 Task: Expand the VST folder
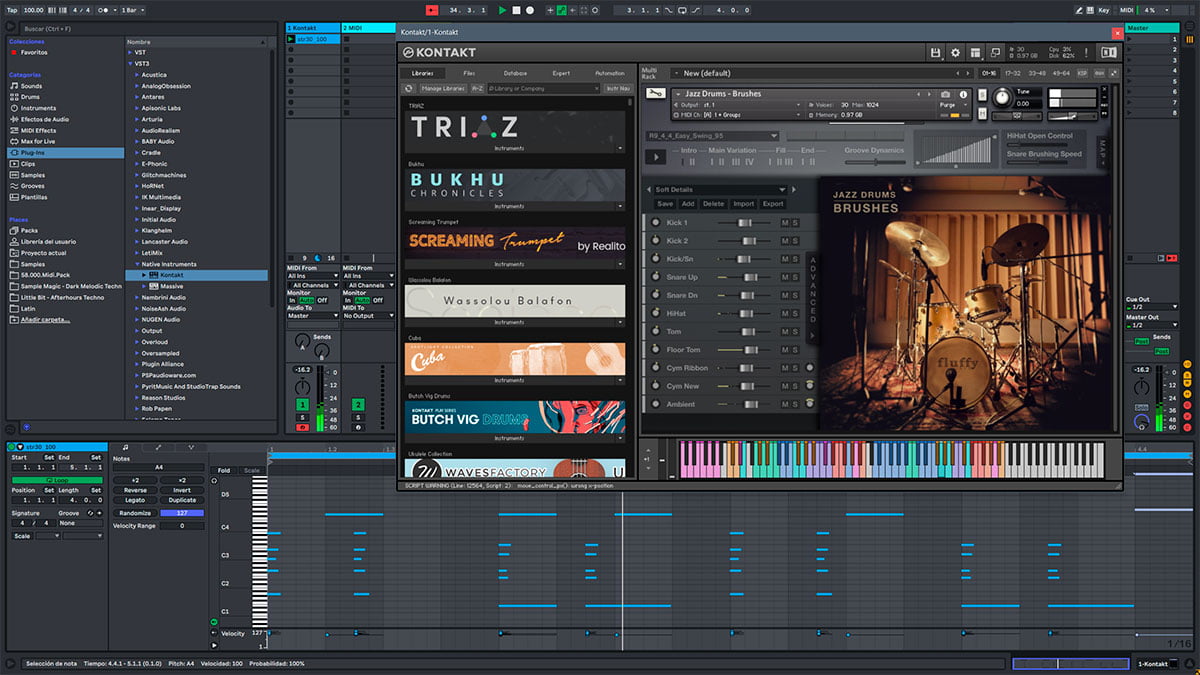131,52
